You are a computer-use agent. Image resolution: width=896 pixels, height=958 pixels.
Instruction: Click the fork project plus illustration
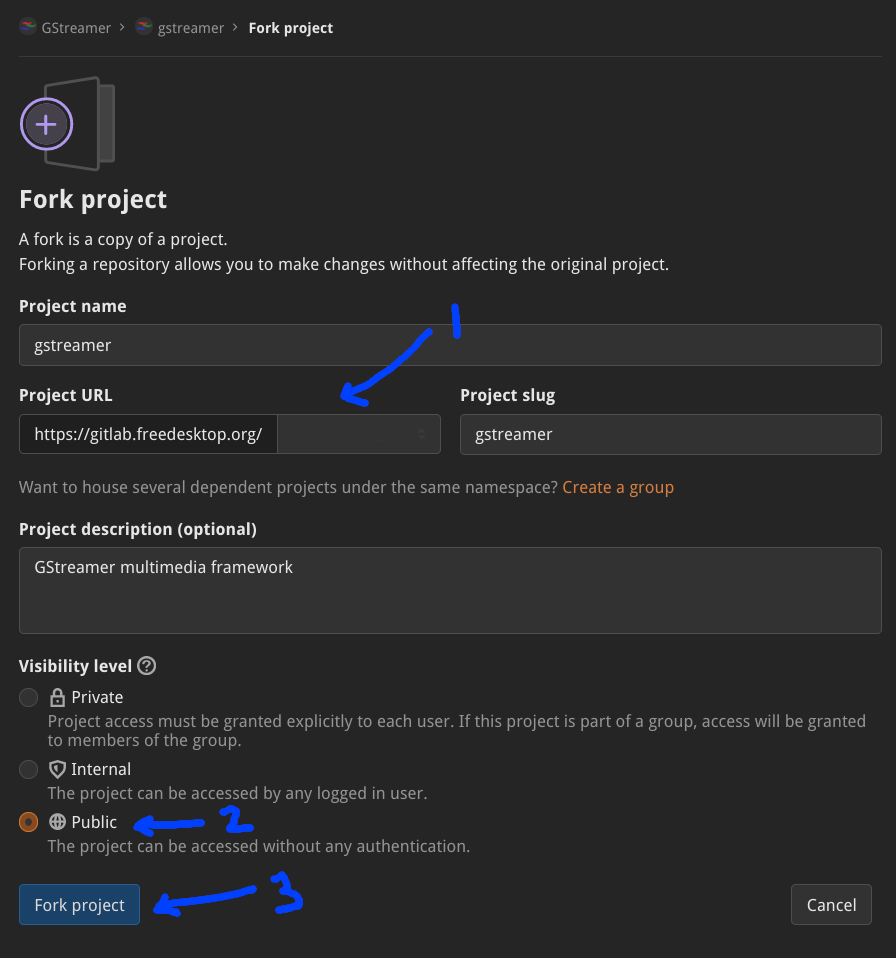[47, 125]
